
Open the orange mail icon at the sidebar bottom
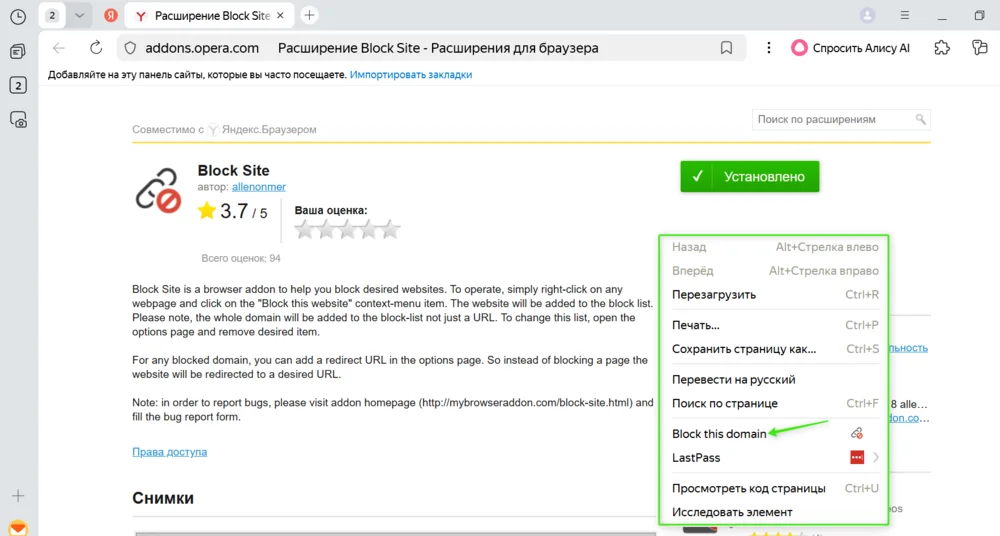tap(18, 528)
